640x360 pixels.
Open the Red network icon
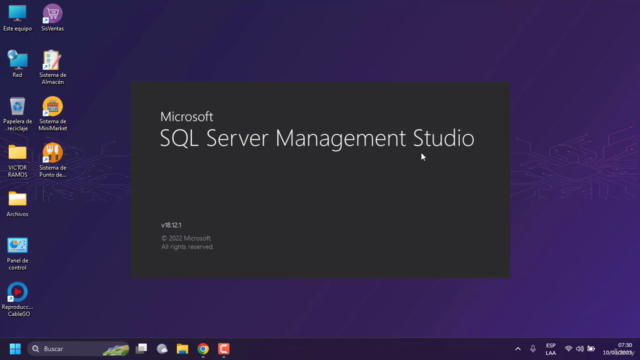pyautogui.click(x=17, y=64)
